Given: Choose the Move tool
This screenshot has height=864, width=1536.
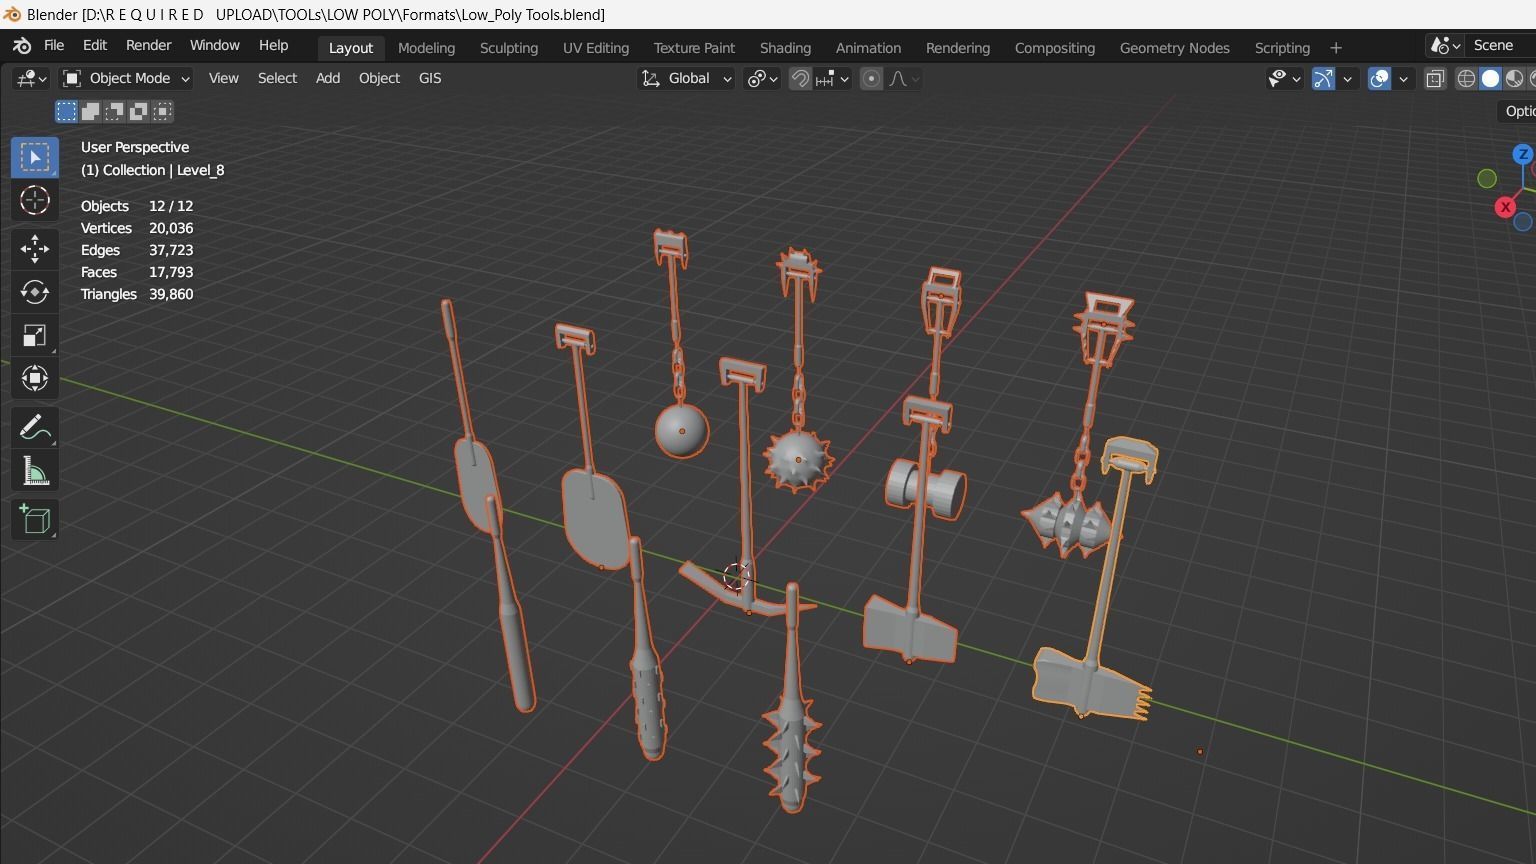Looking at the screenshot, I should [x=35, y=248].
